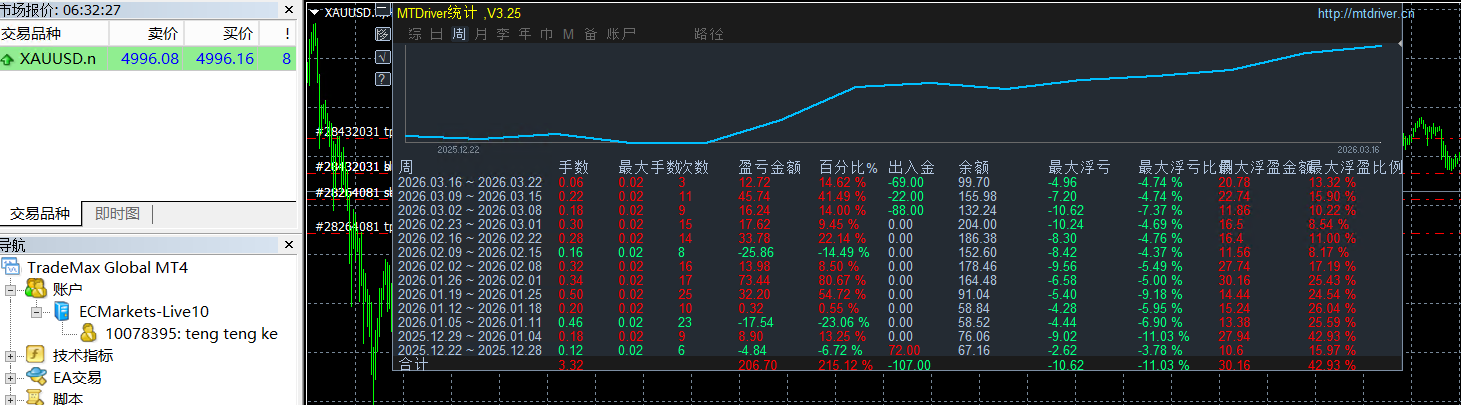Click the ECMarkets-Live10 server icon

tap(62, 311)
